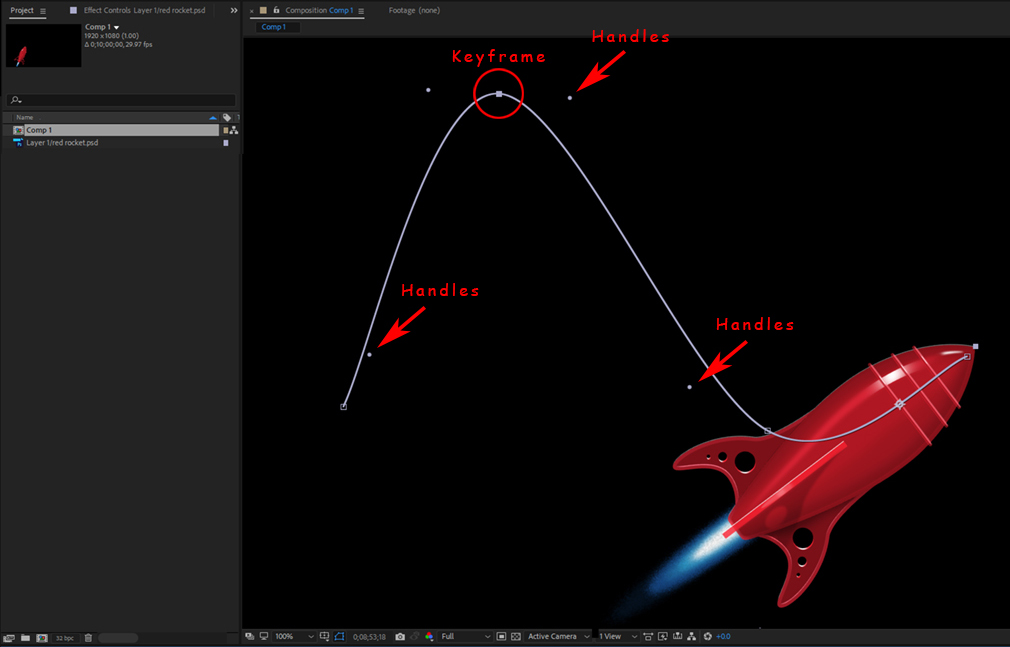Delete the selected item via trash icon
This screenshot has height=647, width=1010.
click(88, 638)
